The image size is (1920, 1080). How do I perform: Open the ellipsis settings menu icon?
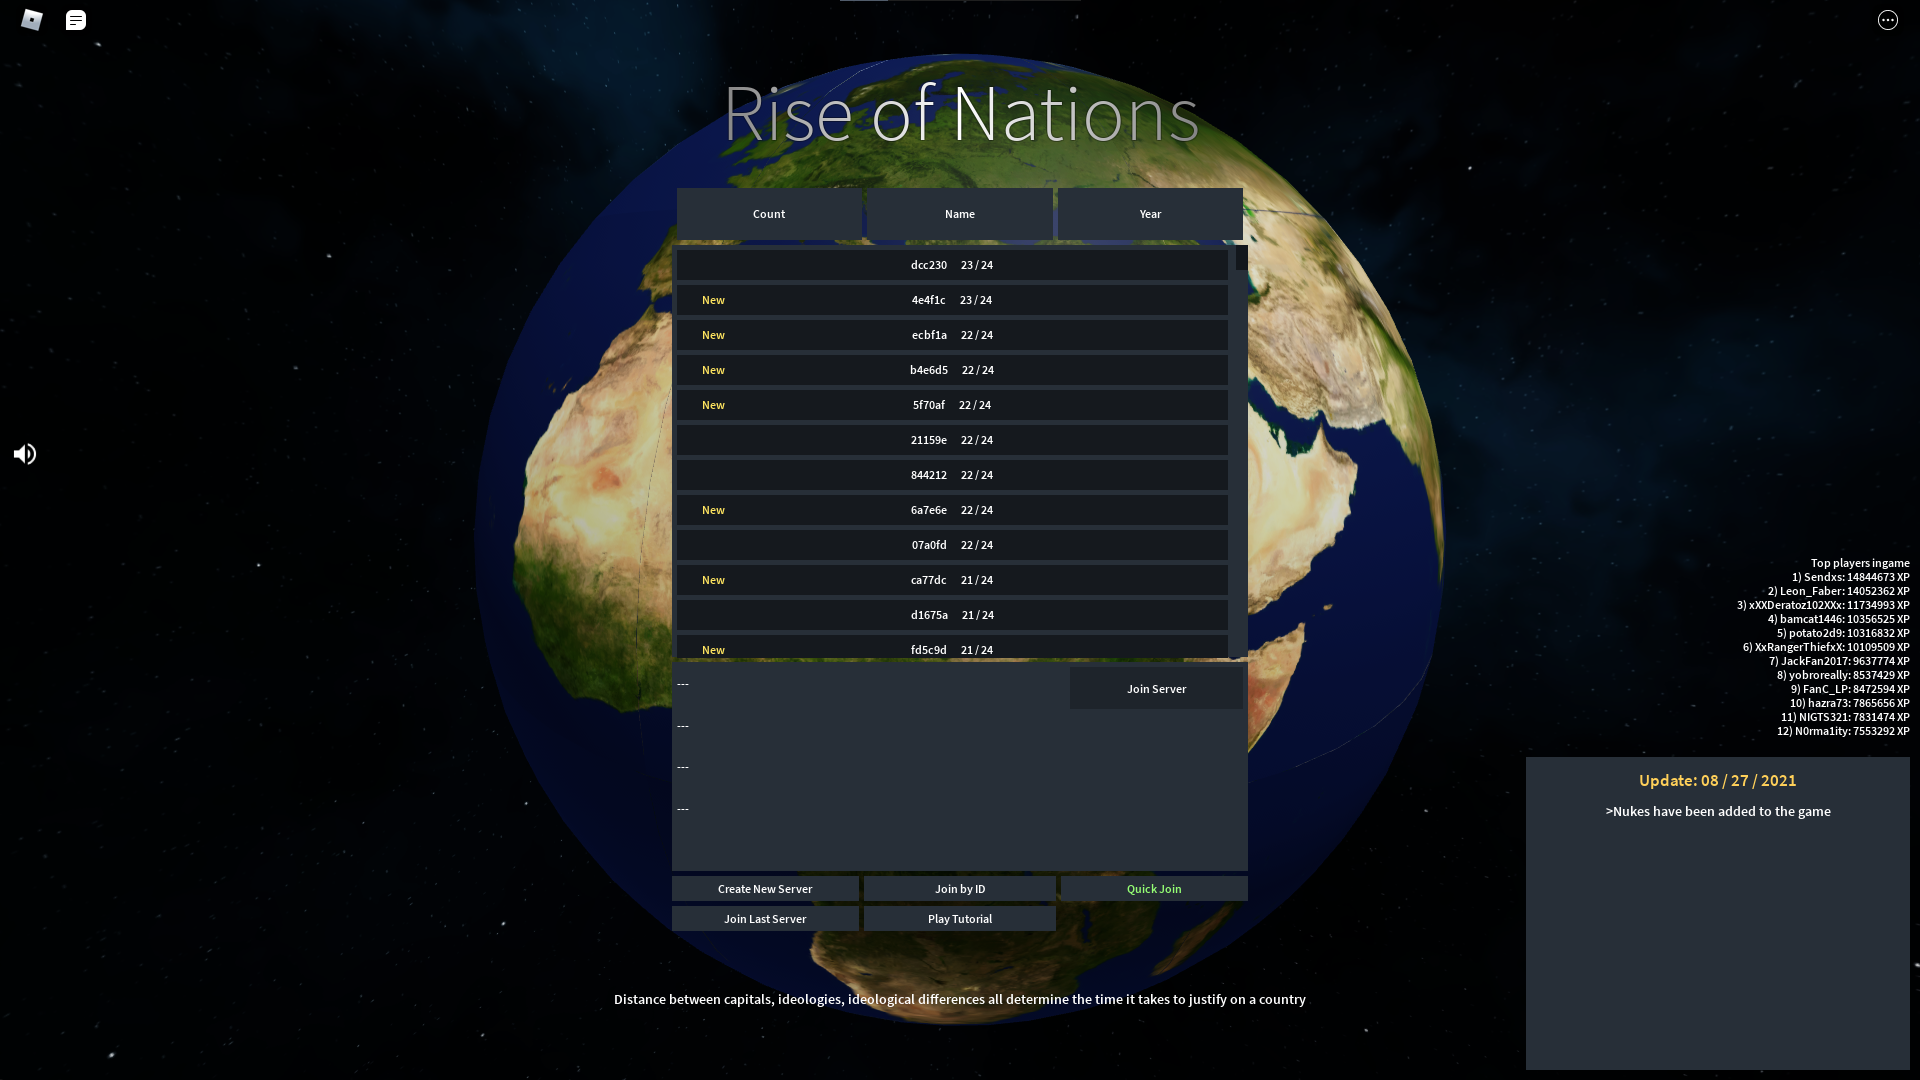coord(1887,20)
